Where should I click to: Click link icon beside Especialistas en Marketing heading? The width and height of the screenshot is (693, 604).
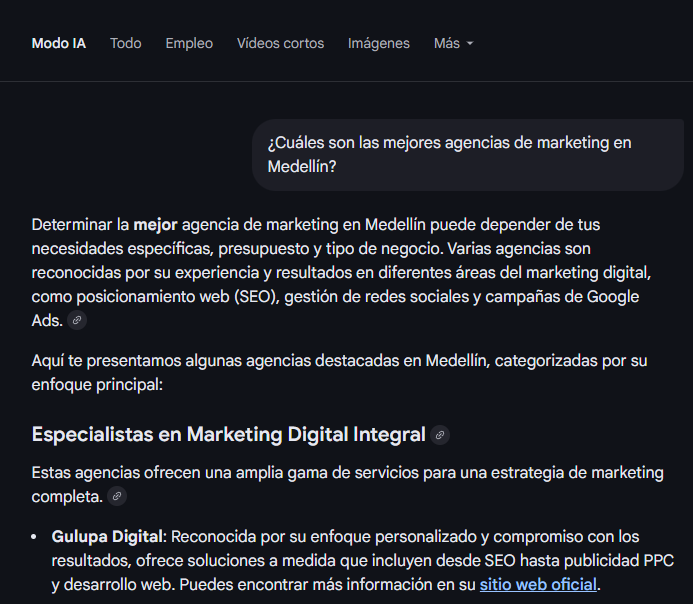pos(440,435)
